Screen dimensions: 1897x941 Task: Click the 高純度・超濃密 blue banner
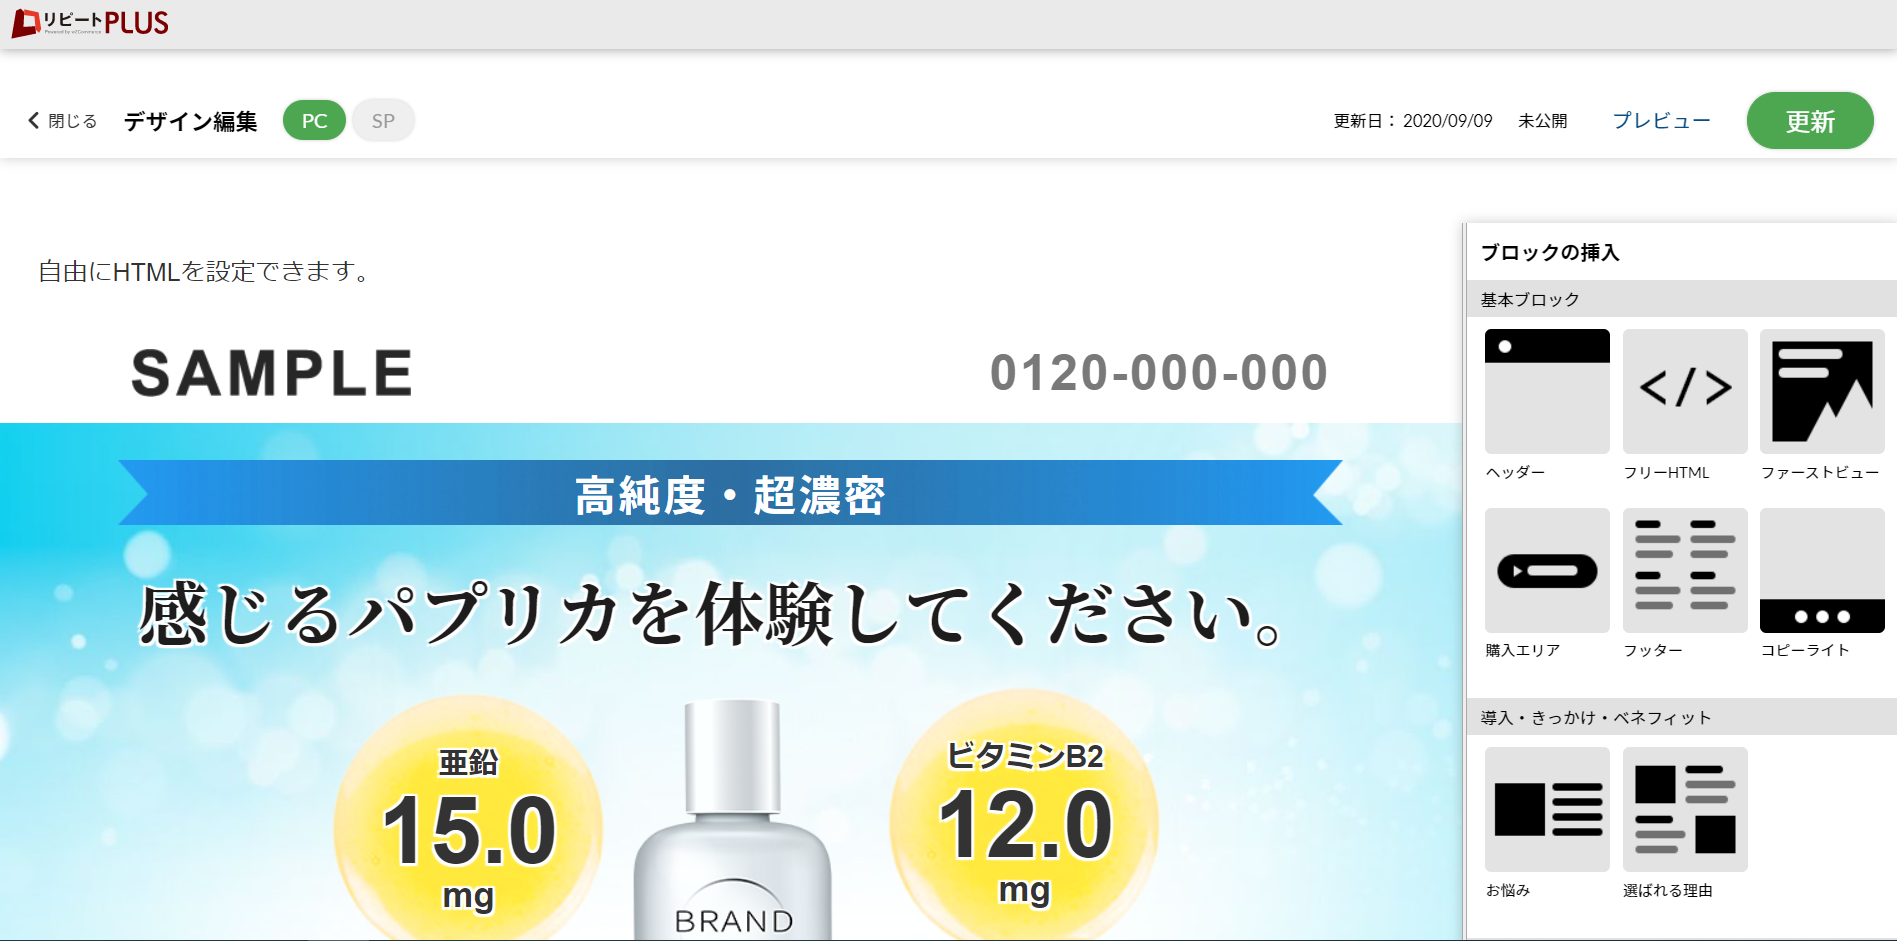[x=730, y=493]
